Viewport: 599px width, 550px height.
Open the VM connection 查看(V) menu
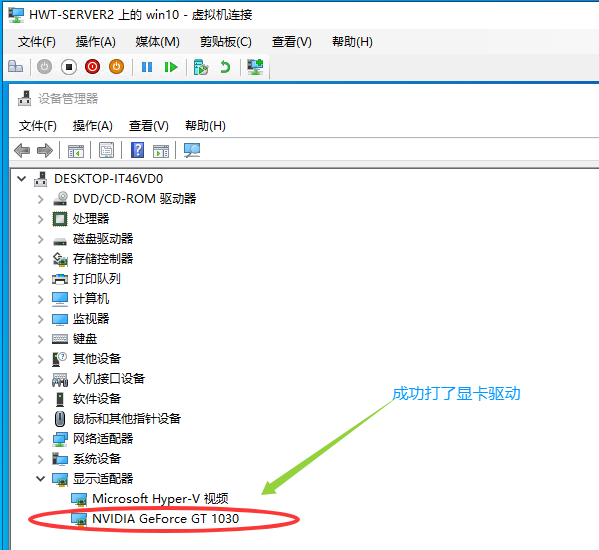(291, 42)
